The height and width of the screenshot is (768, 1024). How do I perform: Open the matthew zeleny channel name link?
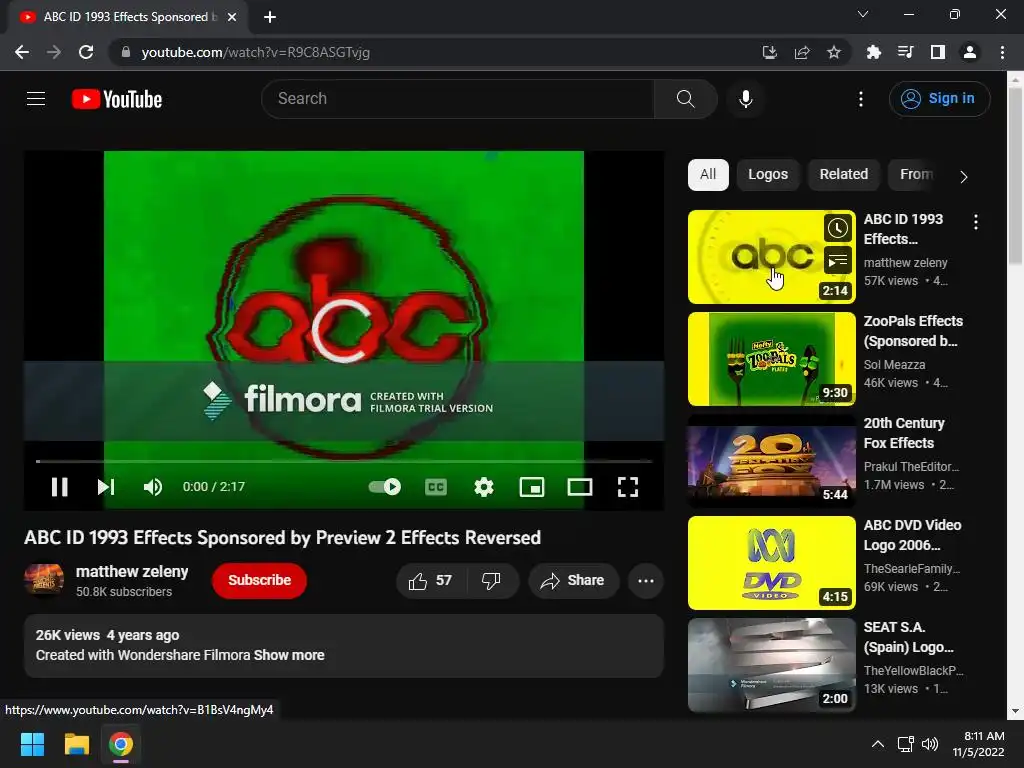(x=132, y=571)
